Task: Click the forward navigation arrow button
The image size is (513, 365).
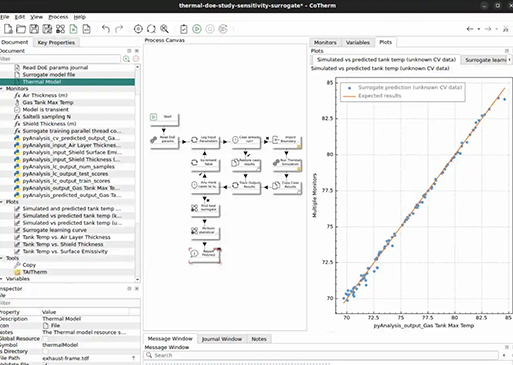Action: click(x=488, y=29)
